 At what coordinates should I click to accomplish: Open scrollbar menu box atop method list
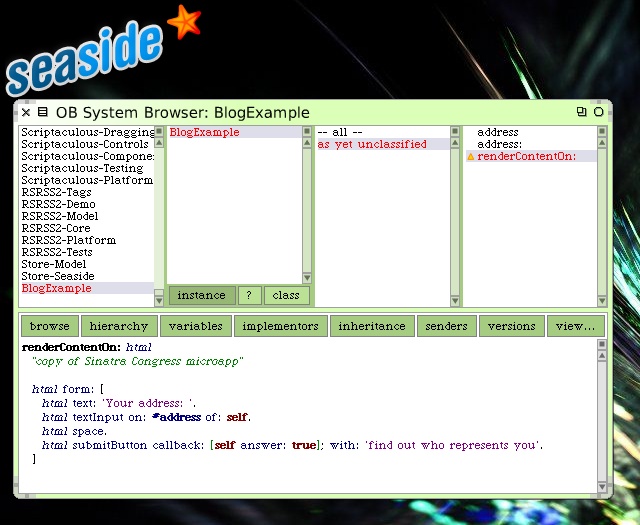[x=602, y=131]
